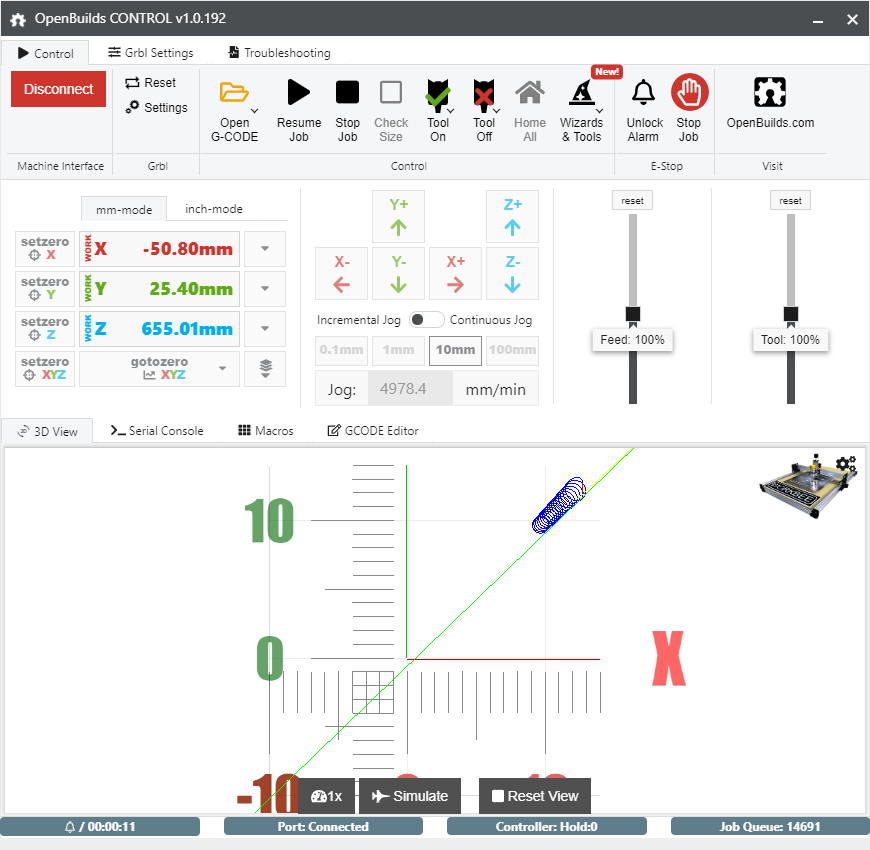
Task: Switch to the Serial Console tab
Action: pyautogui.click(x=157, y=431)
